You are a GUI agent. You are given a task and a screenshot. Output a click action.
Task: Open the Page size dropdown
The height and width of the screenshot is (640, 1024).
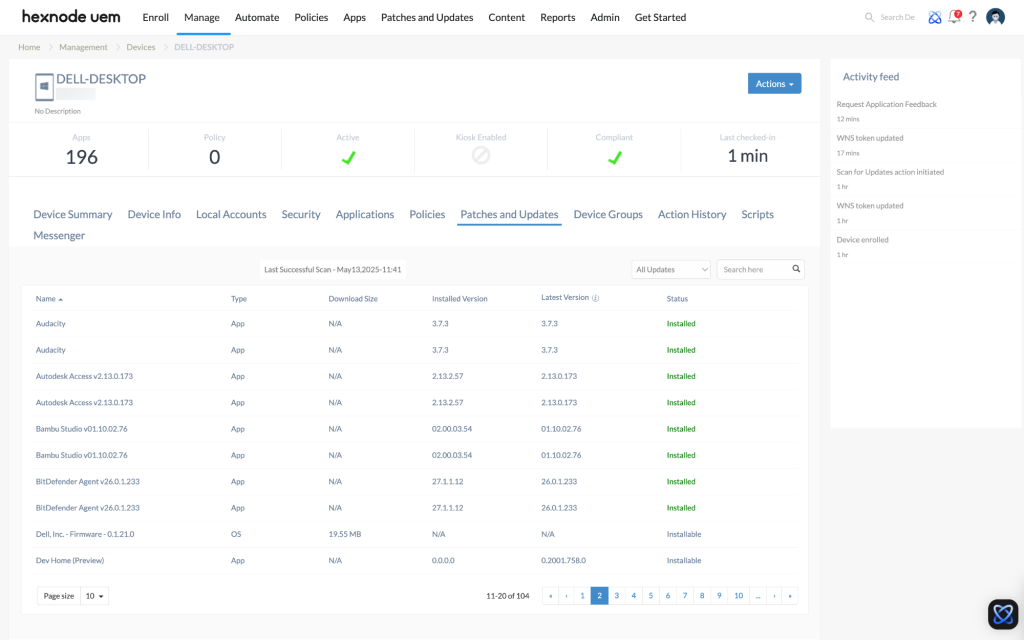click(94, 595)
